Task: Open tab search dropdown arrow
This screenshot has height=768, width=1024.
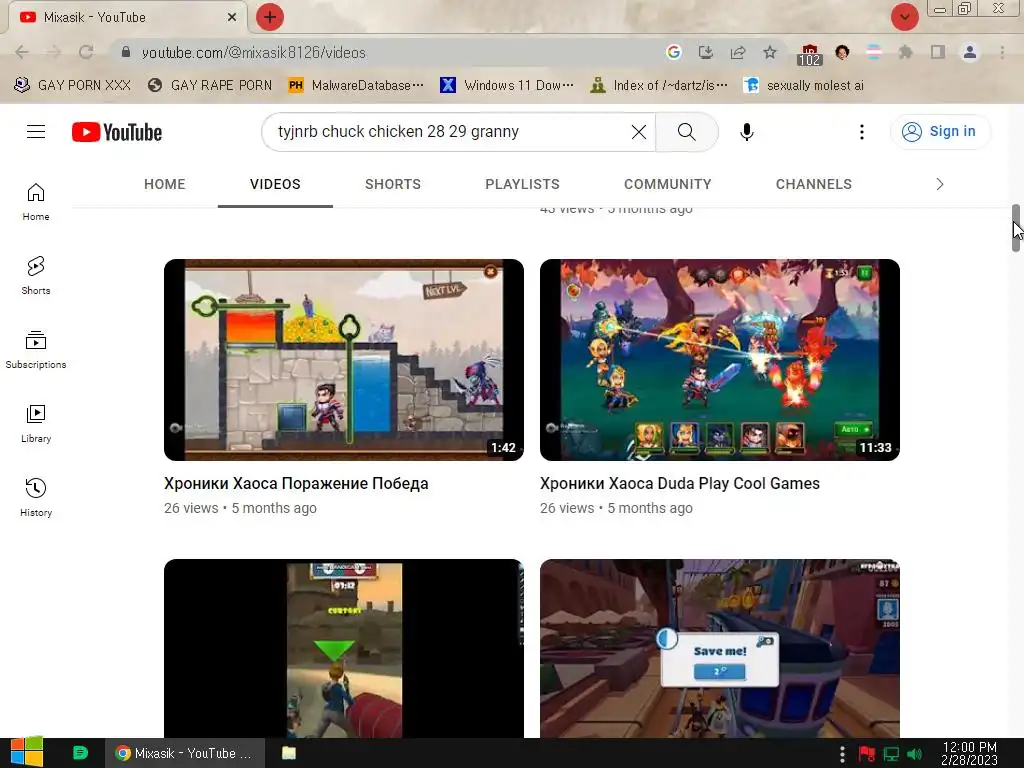Action: [x=904, y=17]
